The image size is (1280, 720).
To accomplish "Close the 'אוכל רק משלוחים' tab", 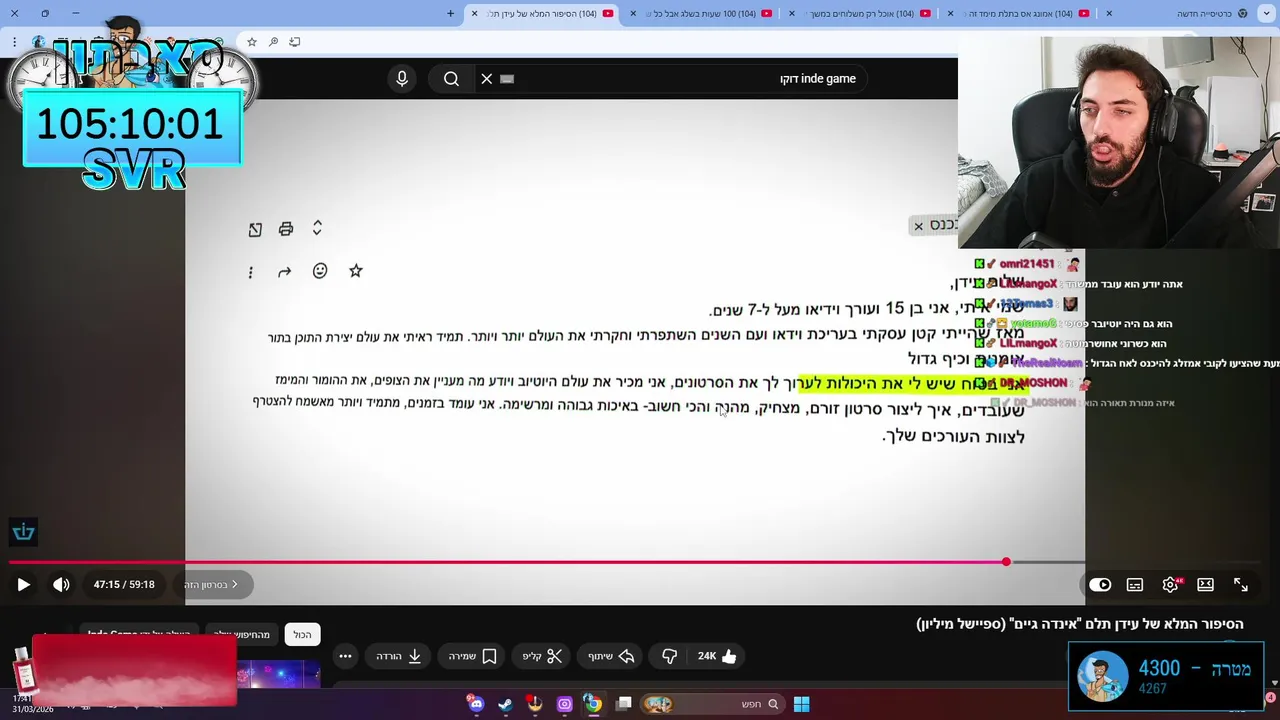I will (792, 13).
